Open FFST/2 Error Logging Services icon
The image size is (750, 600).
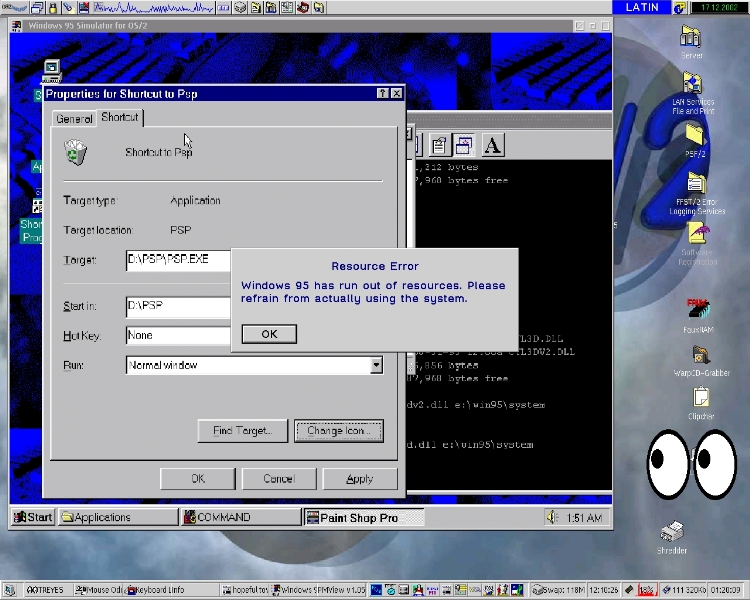[x=697, y=194]
